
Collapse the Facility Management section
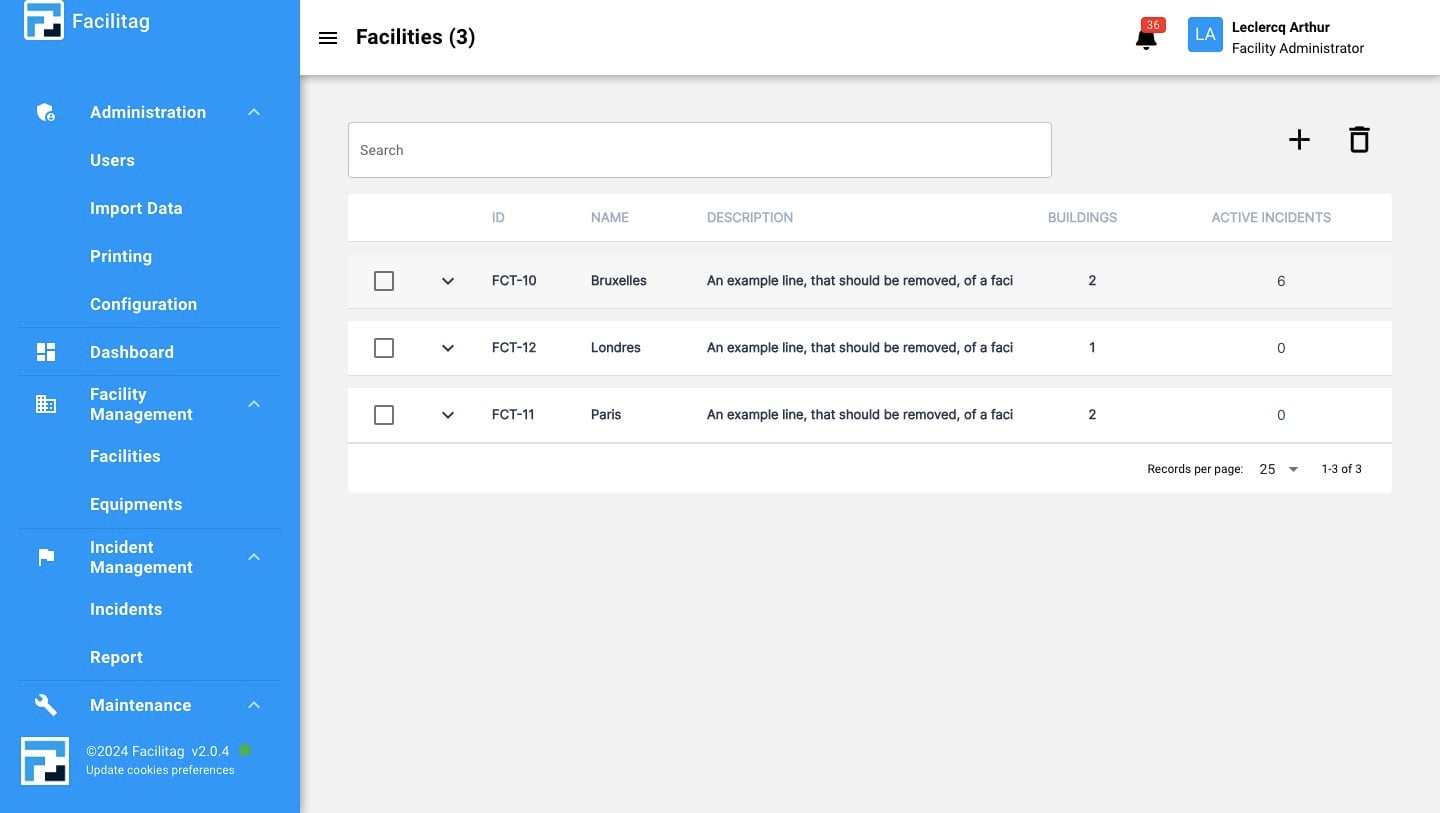(x=254, y=404)
